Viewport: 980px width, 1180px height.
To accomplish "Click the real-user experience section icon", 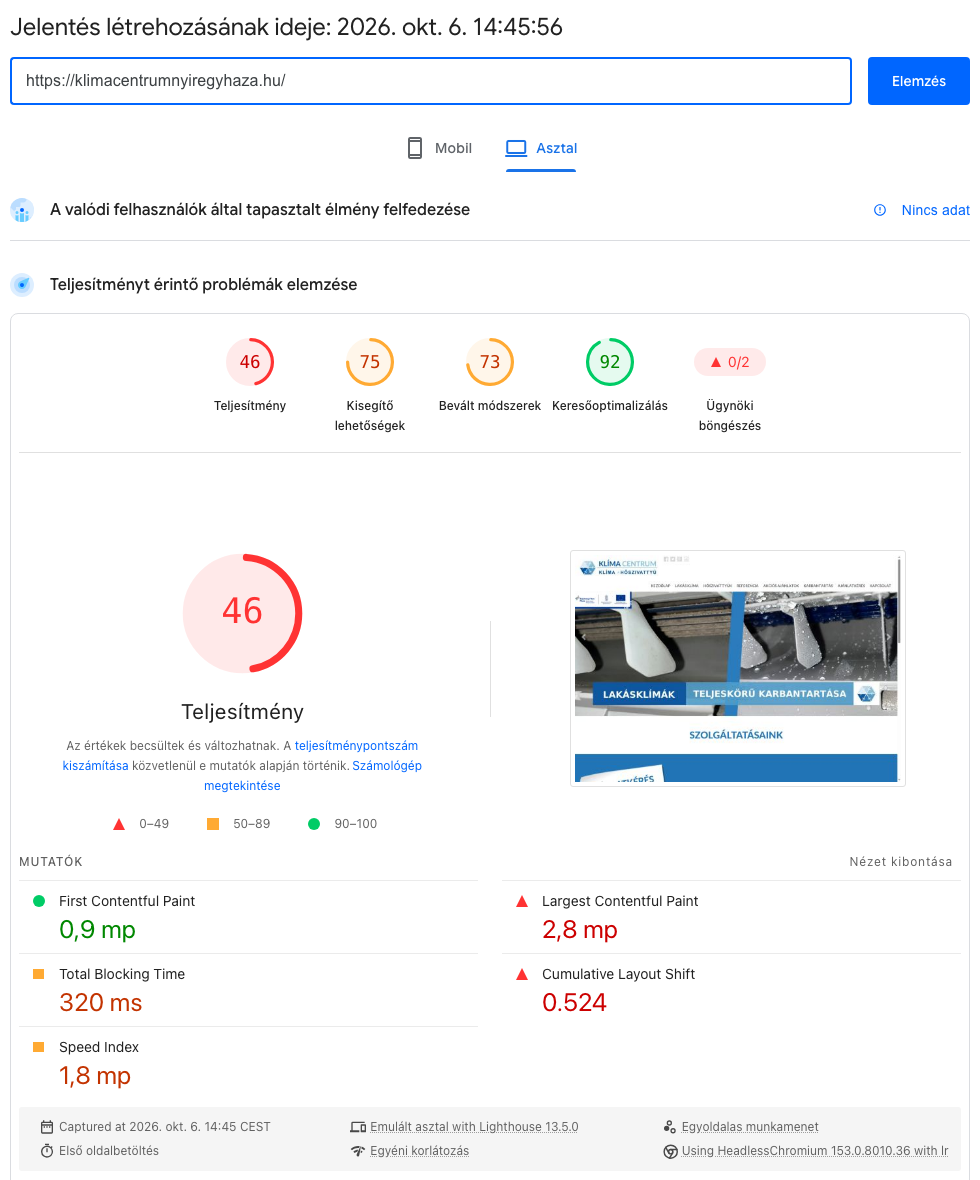I will [x=23, y=211].
